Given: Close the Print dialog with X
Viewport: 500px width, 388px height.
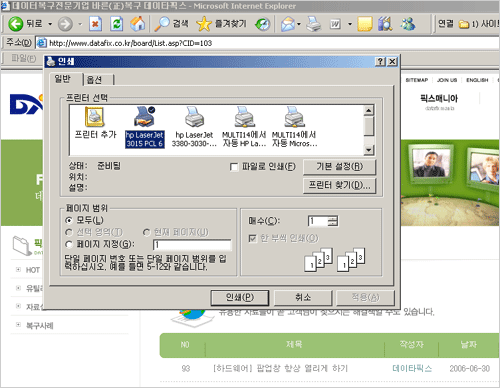Looking at the screenshot, I should [392, 61].
